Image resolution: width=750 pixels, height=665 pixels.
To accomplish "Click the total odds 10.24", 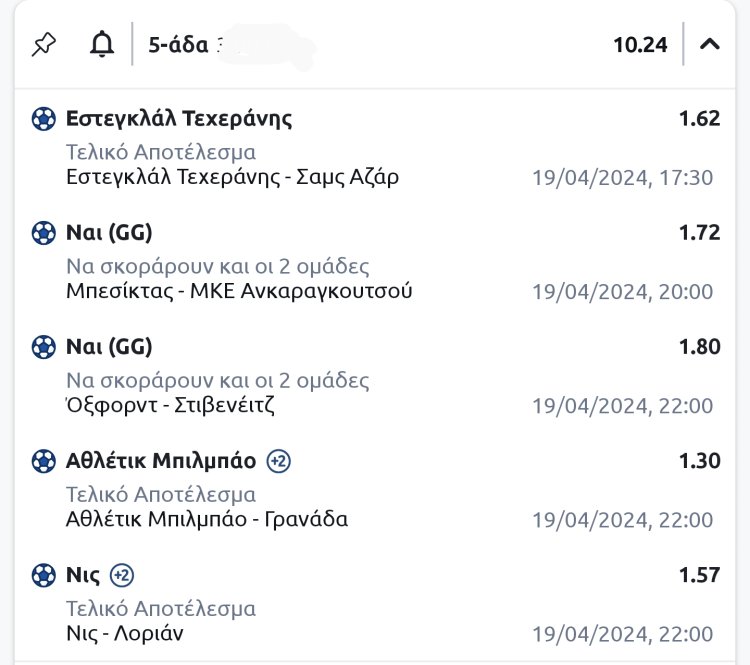I will pos(640,45).
